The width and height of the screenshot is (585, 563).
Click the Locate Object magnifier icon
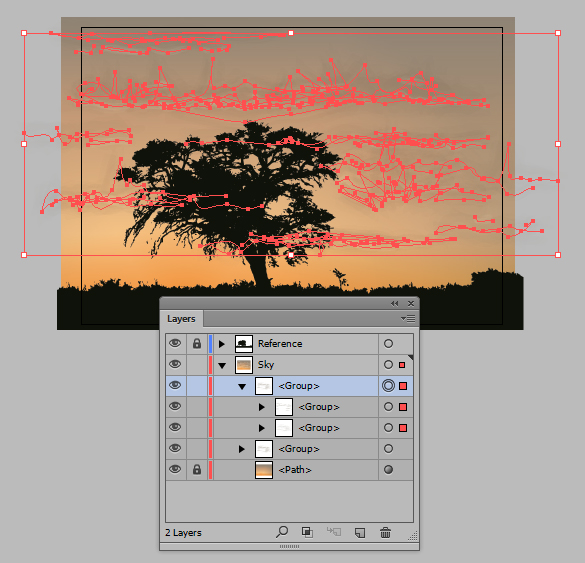pyautogui.click(x=282, y=532)
